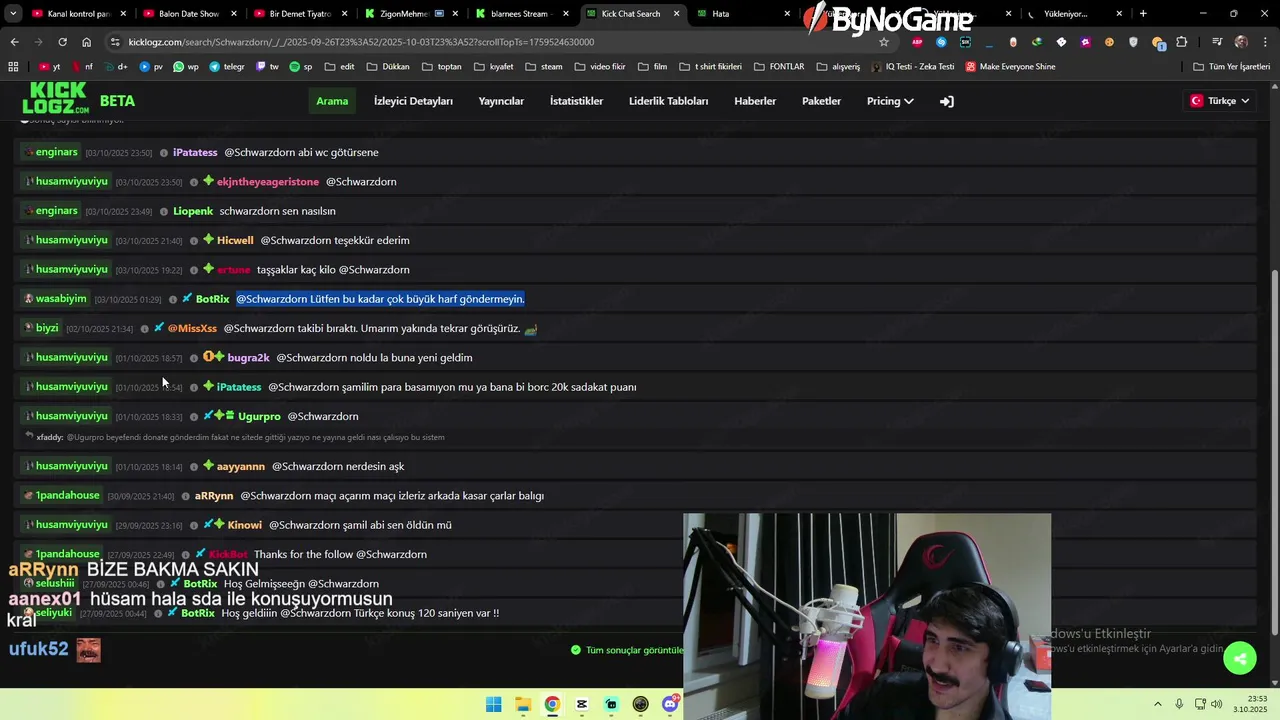This screenshot has width=1280, height=720.
Task: Open wasabiyim channel link
Action: pos(55,299)
